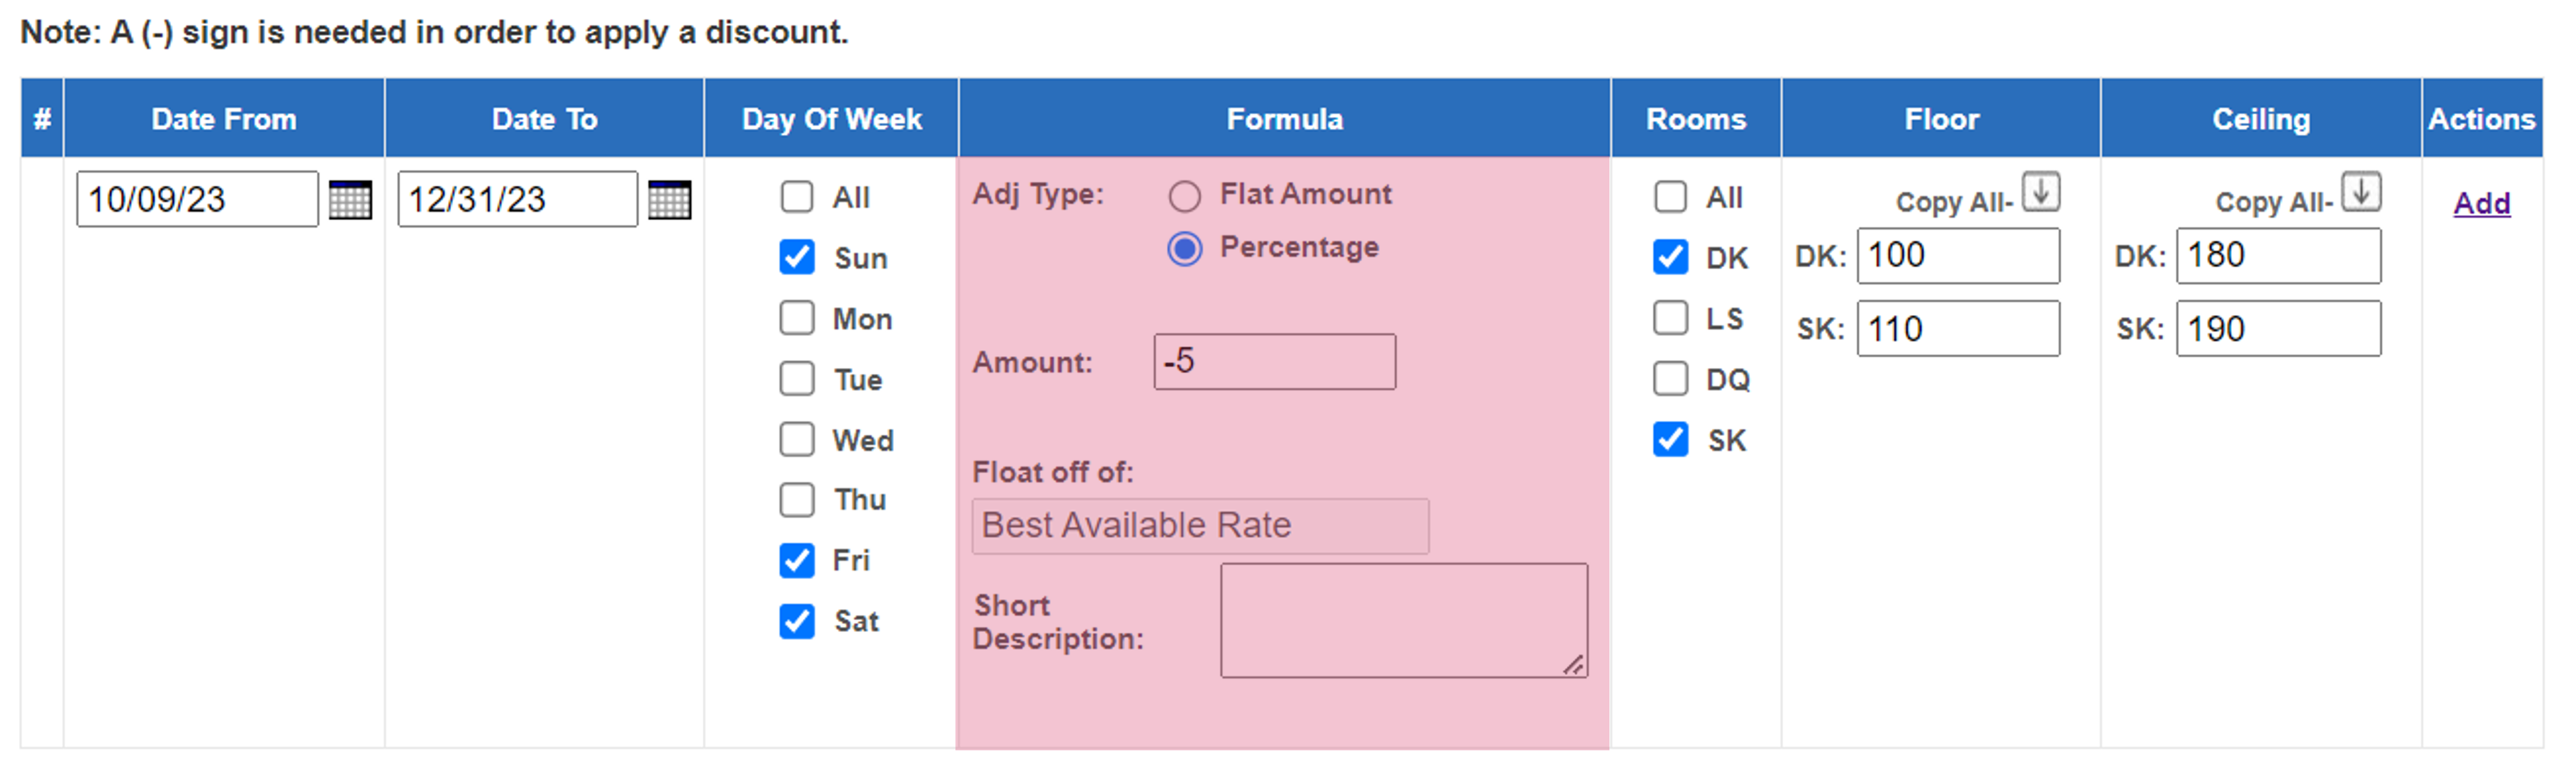This screenshot has width=2576, height=765.
Task: Click the Short Description text area
Action: (1404, 620)
